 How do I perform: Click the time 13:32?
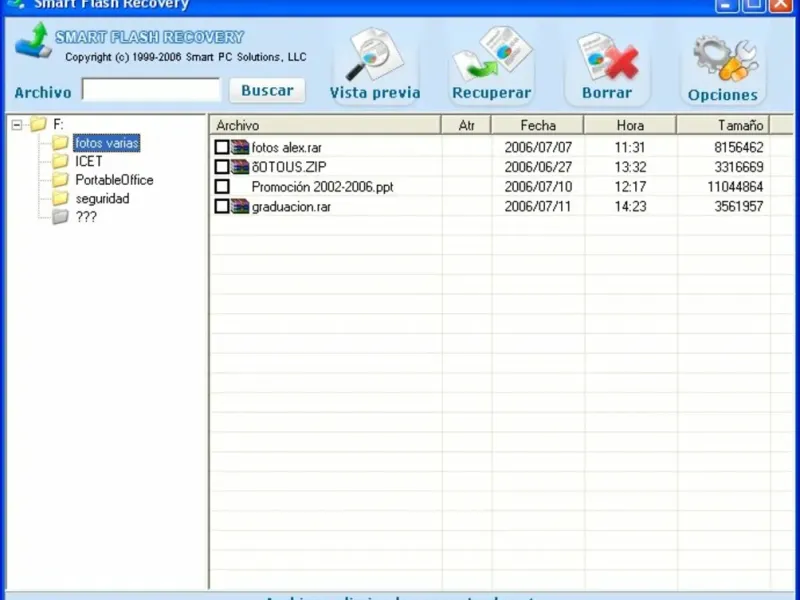630,167
